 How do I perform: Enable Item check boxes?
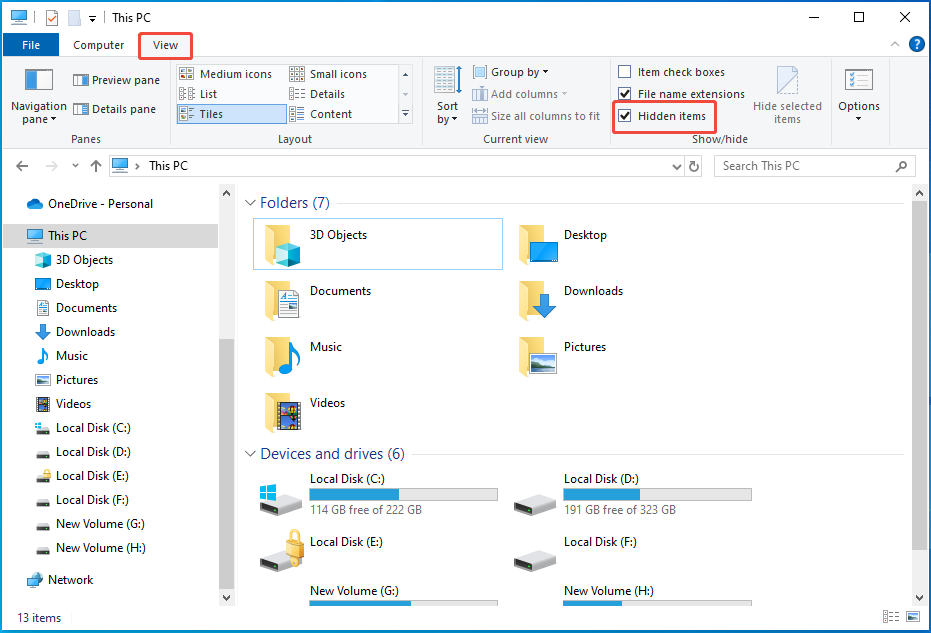[x=626, y=72]
